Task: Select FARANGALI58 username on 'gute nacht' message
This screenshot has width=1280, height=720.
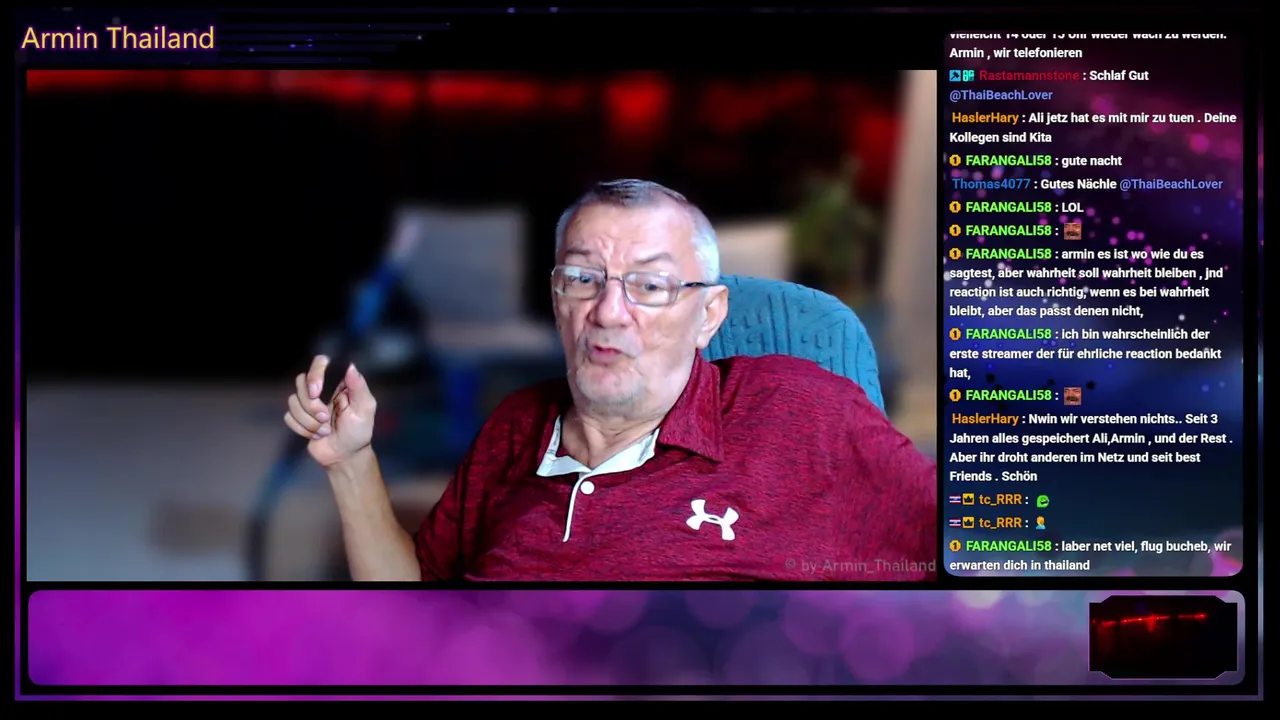Action: (1008, 161)
